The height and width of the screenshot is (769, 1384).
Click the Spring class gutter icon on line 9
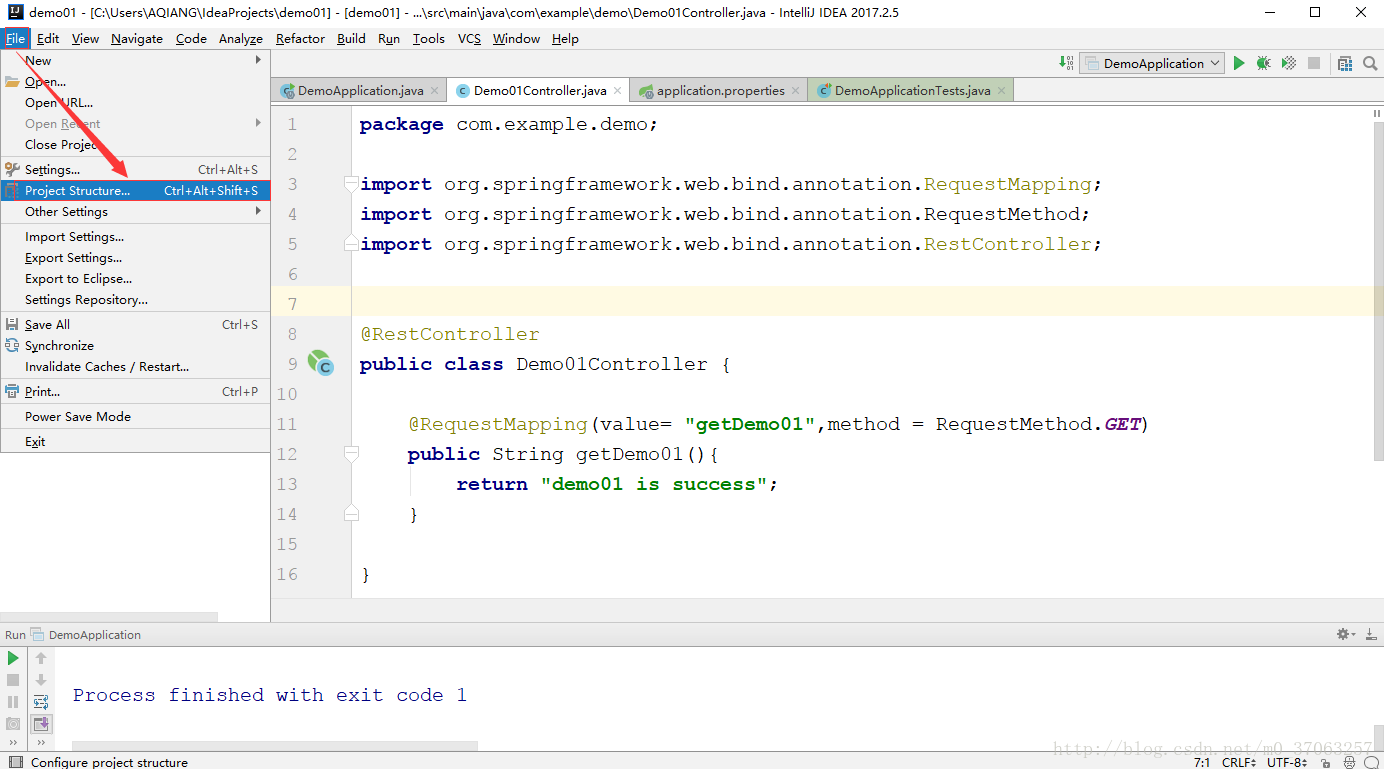click(320, 363)
